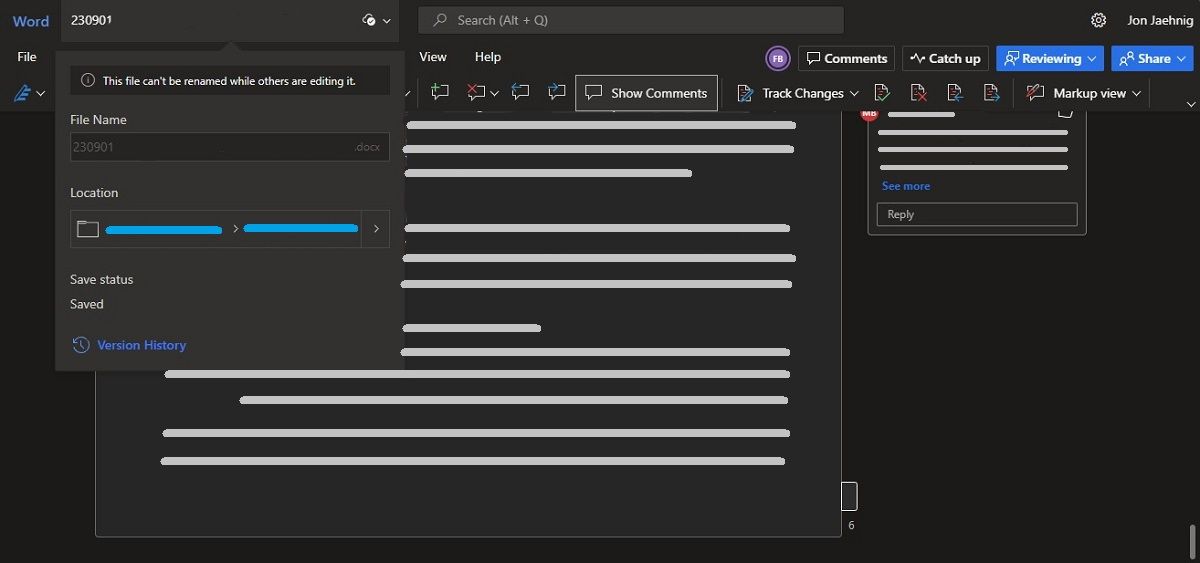Click the Delete Comment icon
The image size is (1200, 563).
tap(476, 93)
